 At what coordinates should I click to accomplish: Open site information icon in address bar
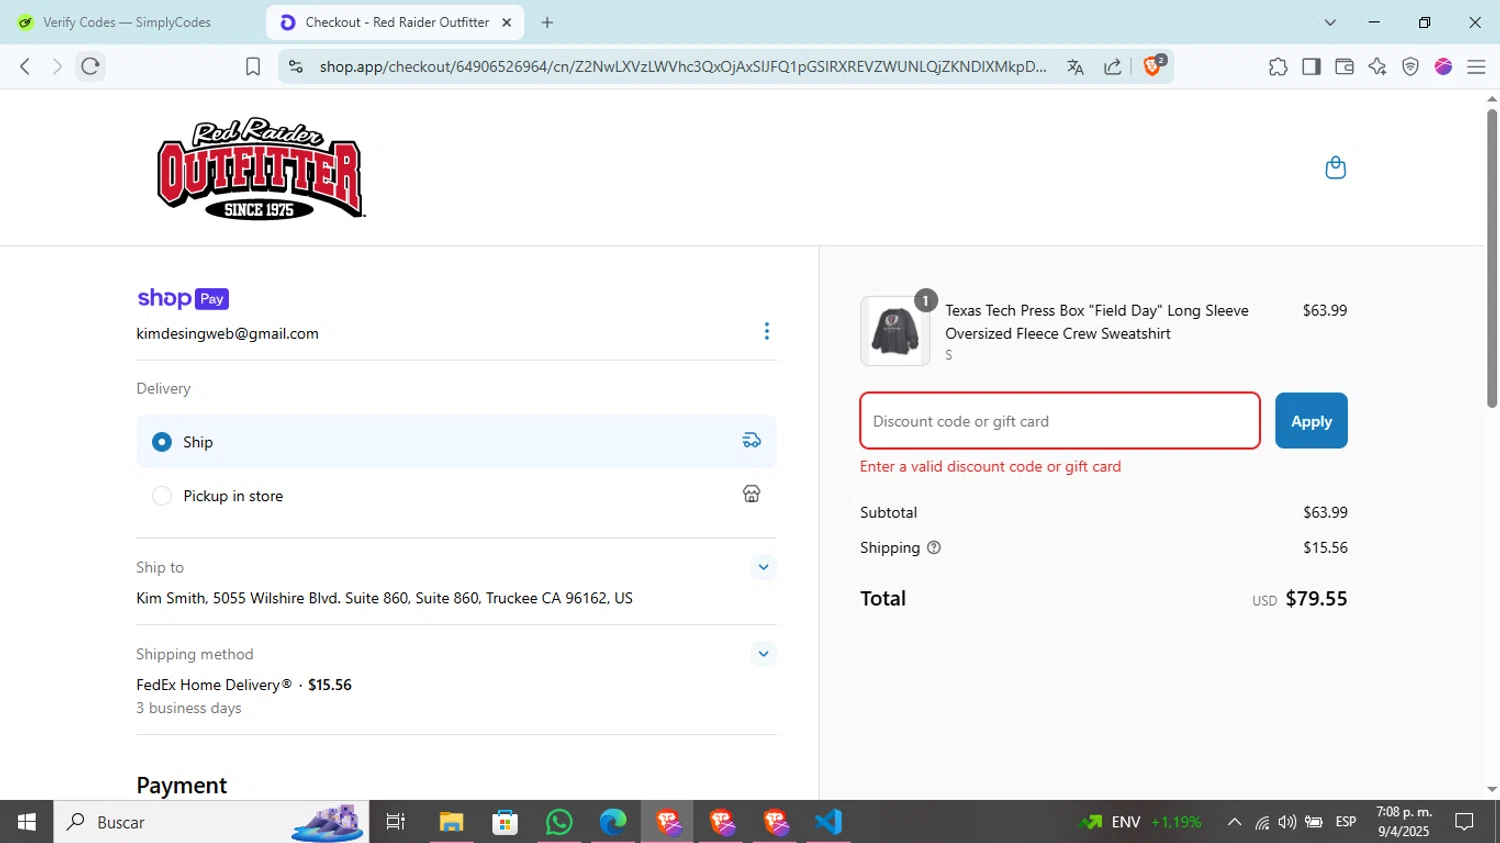[295, 66]
